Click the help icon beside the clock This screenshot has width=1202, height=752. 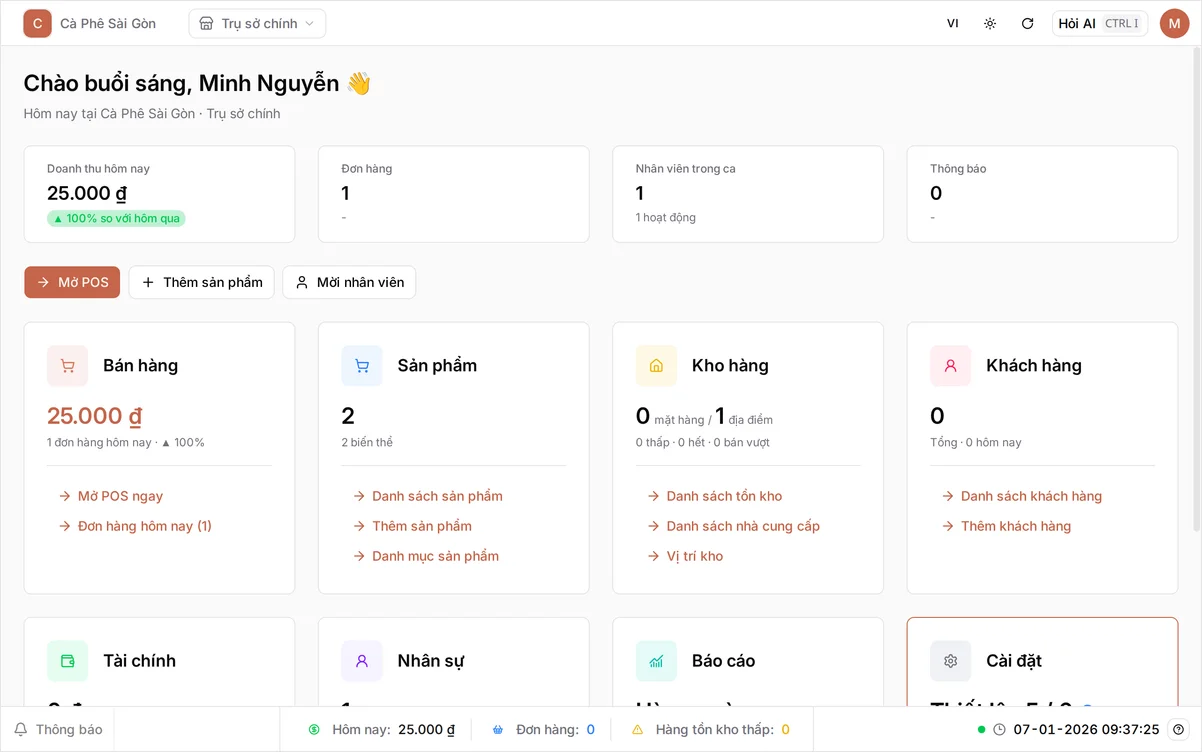click(1178, 729)
